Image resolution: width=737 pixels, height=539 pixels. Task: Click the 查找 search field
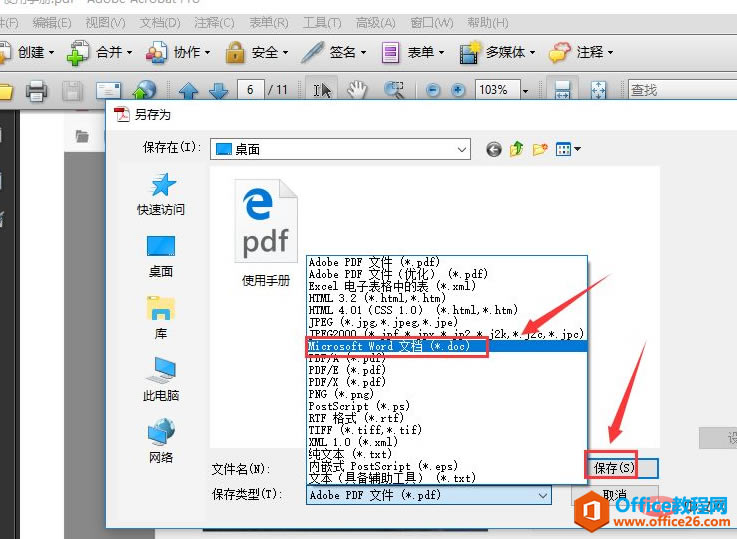click(682, 90)
